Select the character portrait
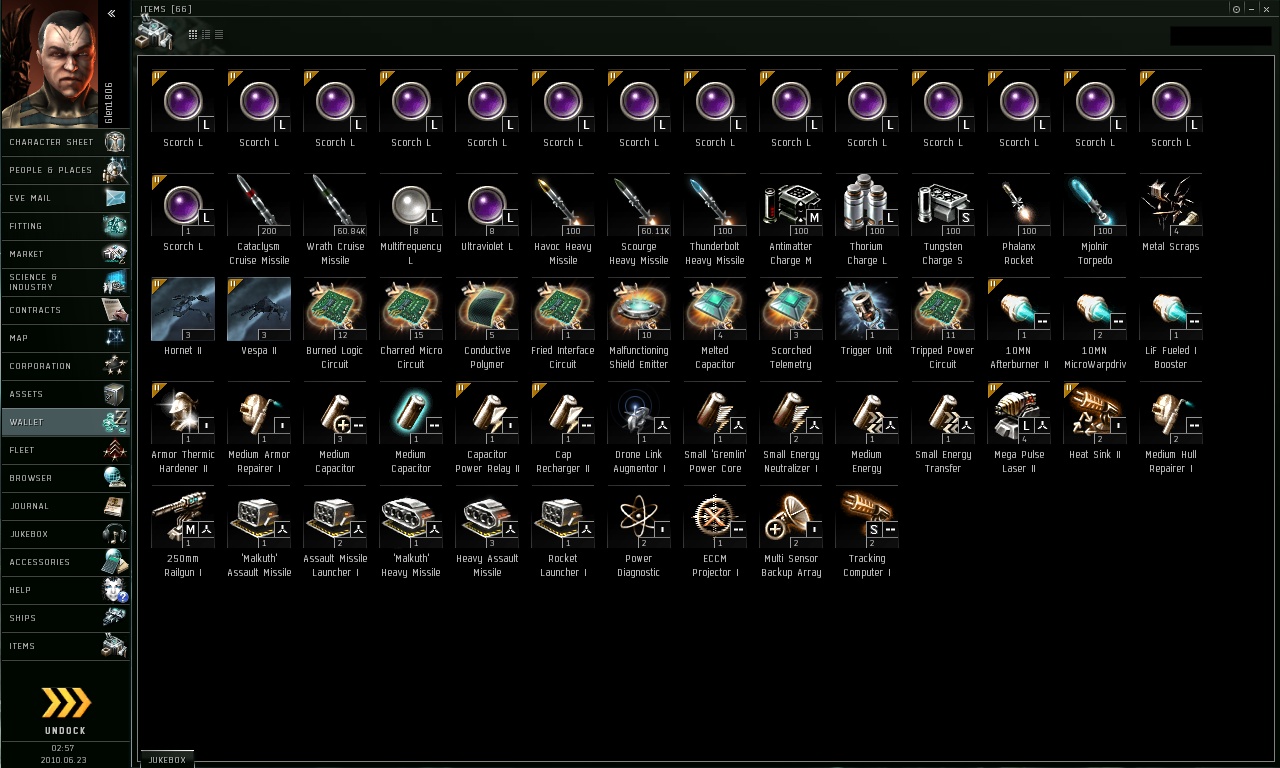The image size is (1280, 768). click(x=50, y=64)
